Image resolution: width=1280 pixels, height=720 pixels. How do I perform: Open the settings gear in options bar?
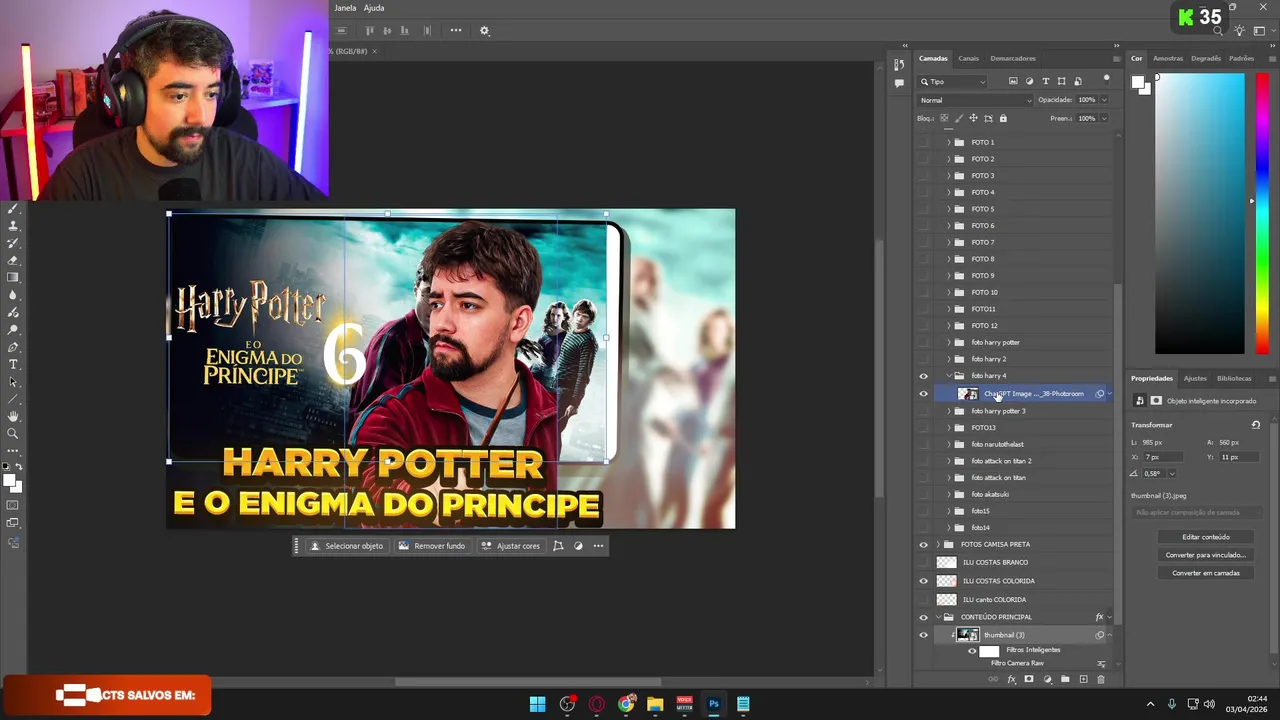(x=485, y=31)
